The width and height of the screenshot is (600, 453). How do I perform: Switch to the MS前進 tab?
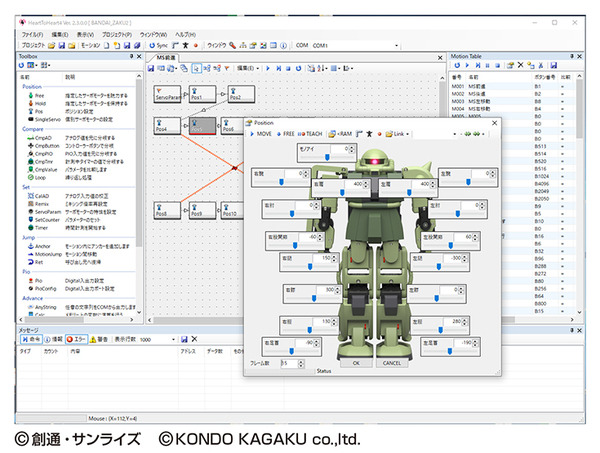[x=166, y=57]
